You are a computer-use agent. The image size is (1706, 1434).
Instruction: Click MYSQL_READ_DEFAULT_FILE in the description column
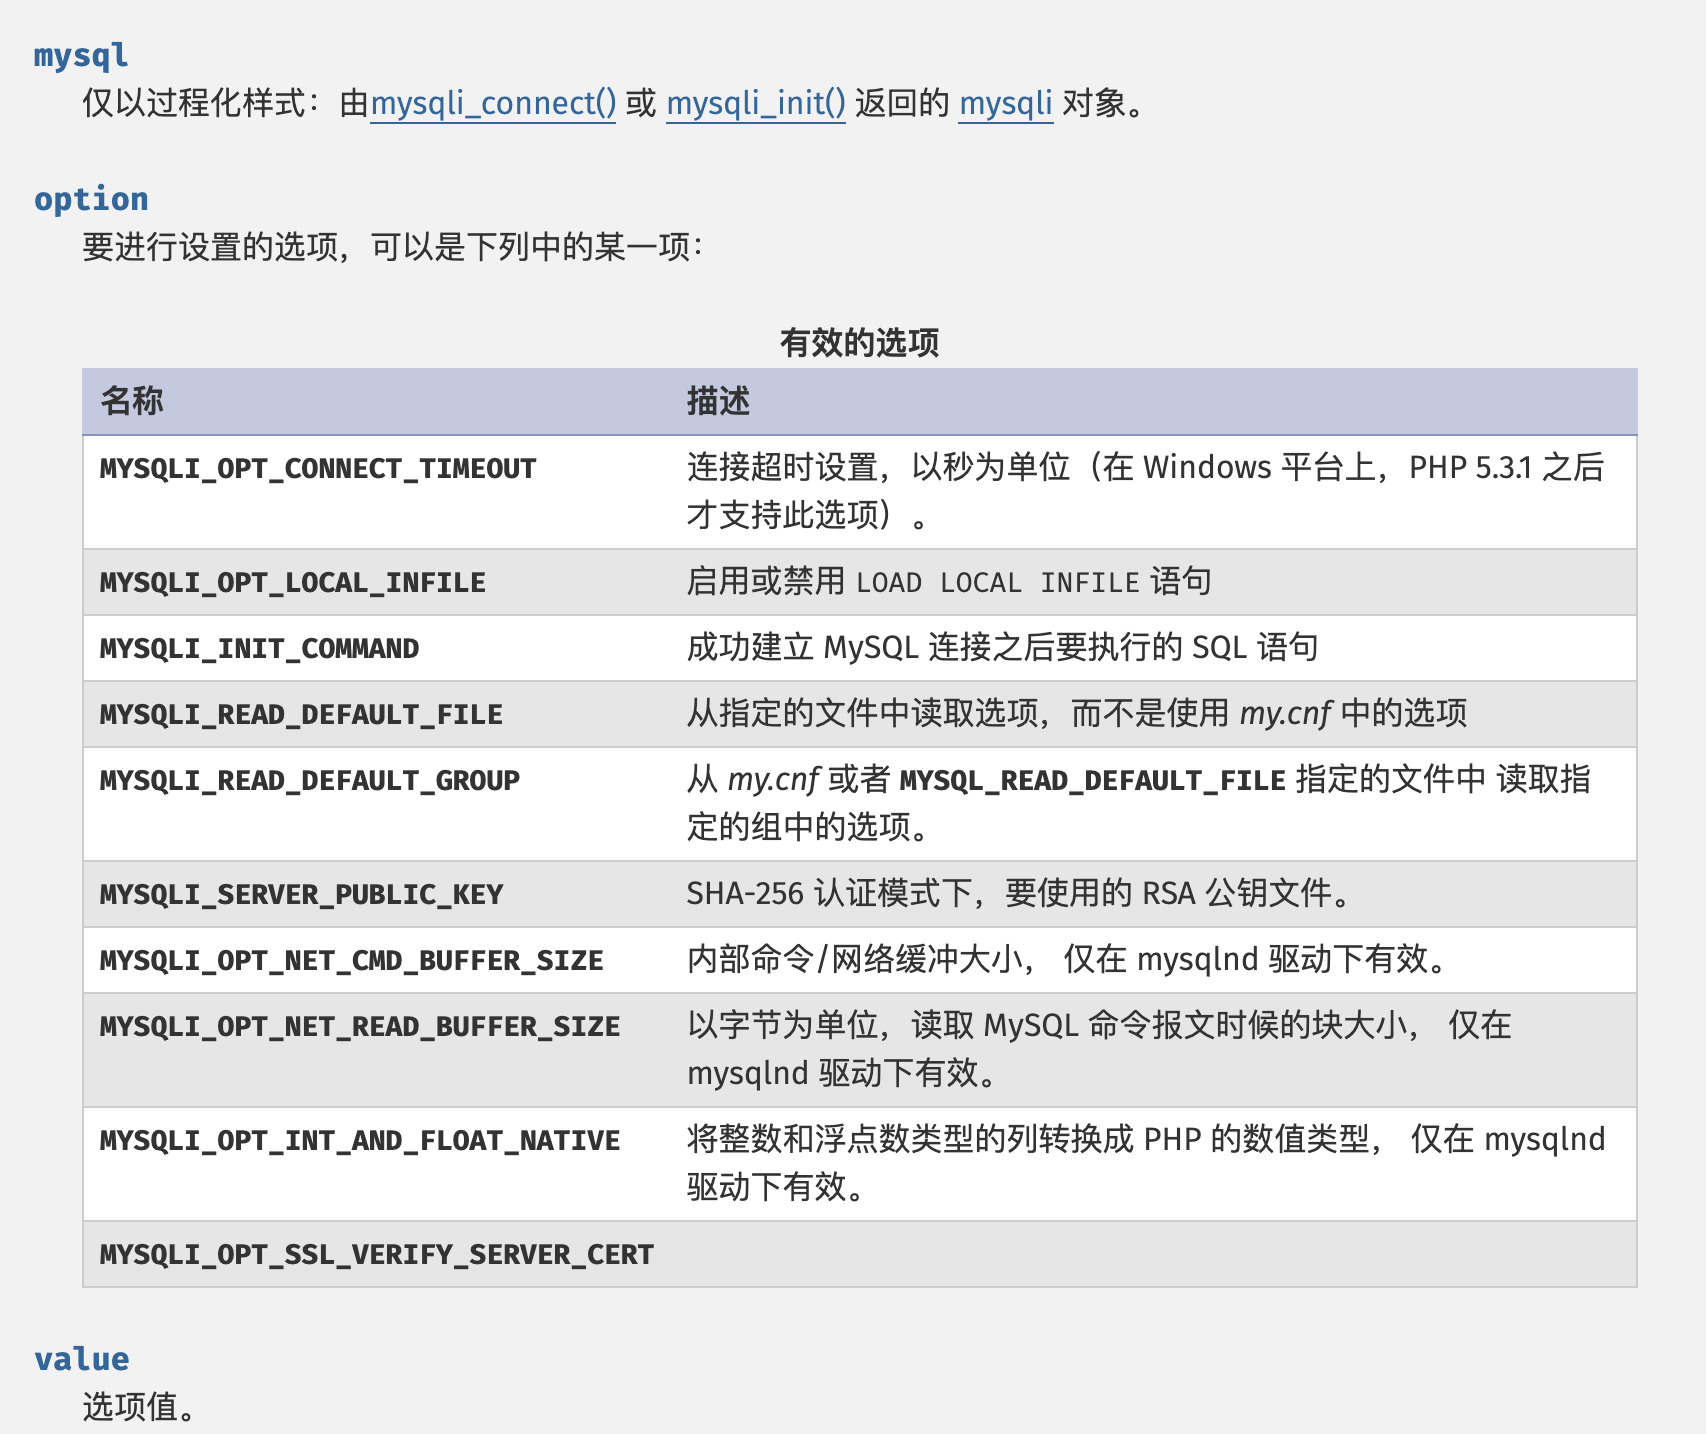coord(1092,781)
